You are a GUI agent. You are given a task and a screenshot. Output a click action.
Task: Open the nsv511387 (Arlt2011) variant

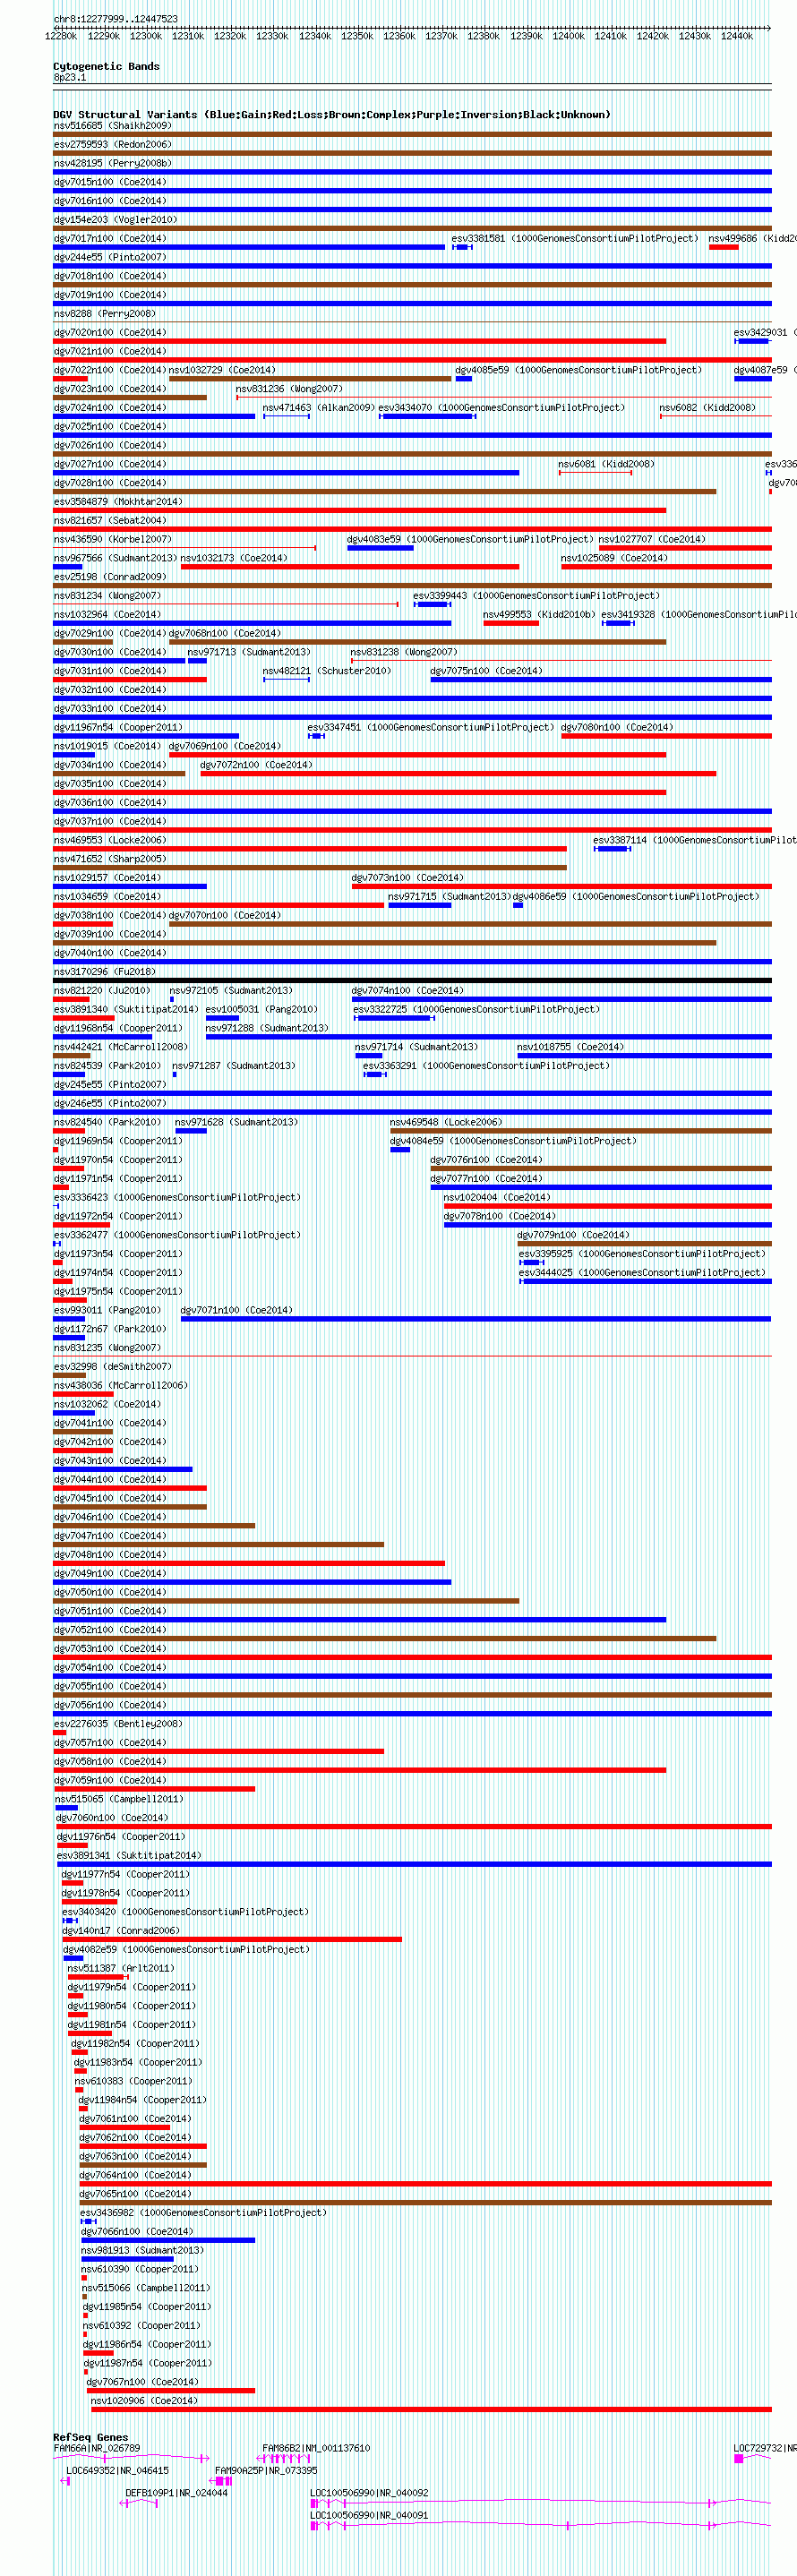(121, 1968)
